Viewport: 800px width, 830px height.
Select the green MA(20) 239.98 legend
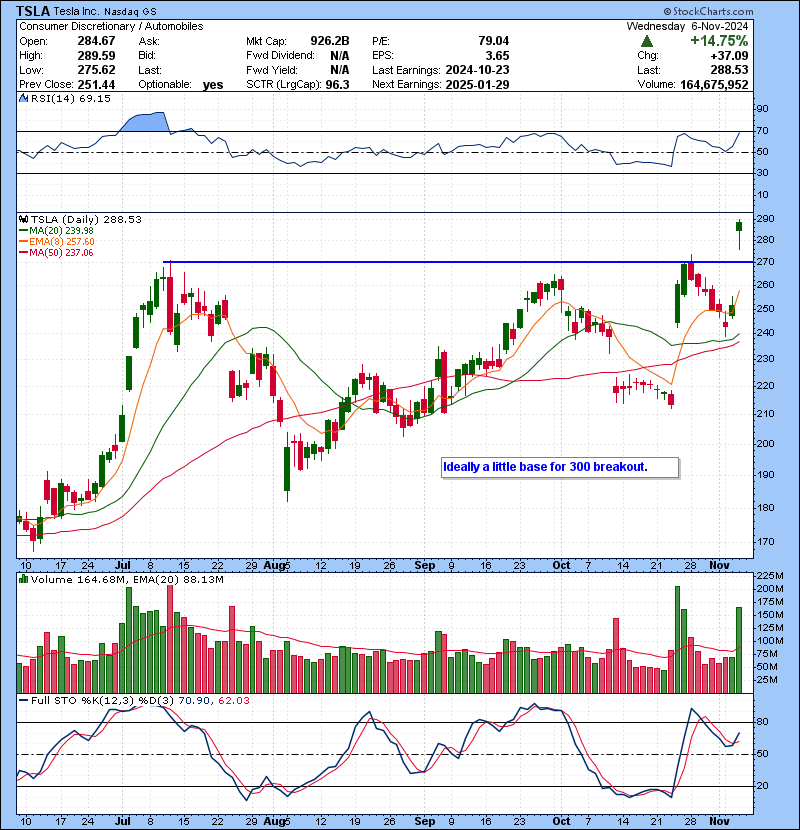(x=56, y=231)
